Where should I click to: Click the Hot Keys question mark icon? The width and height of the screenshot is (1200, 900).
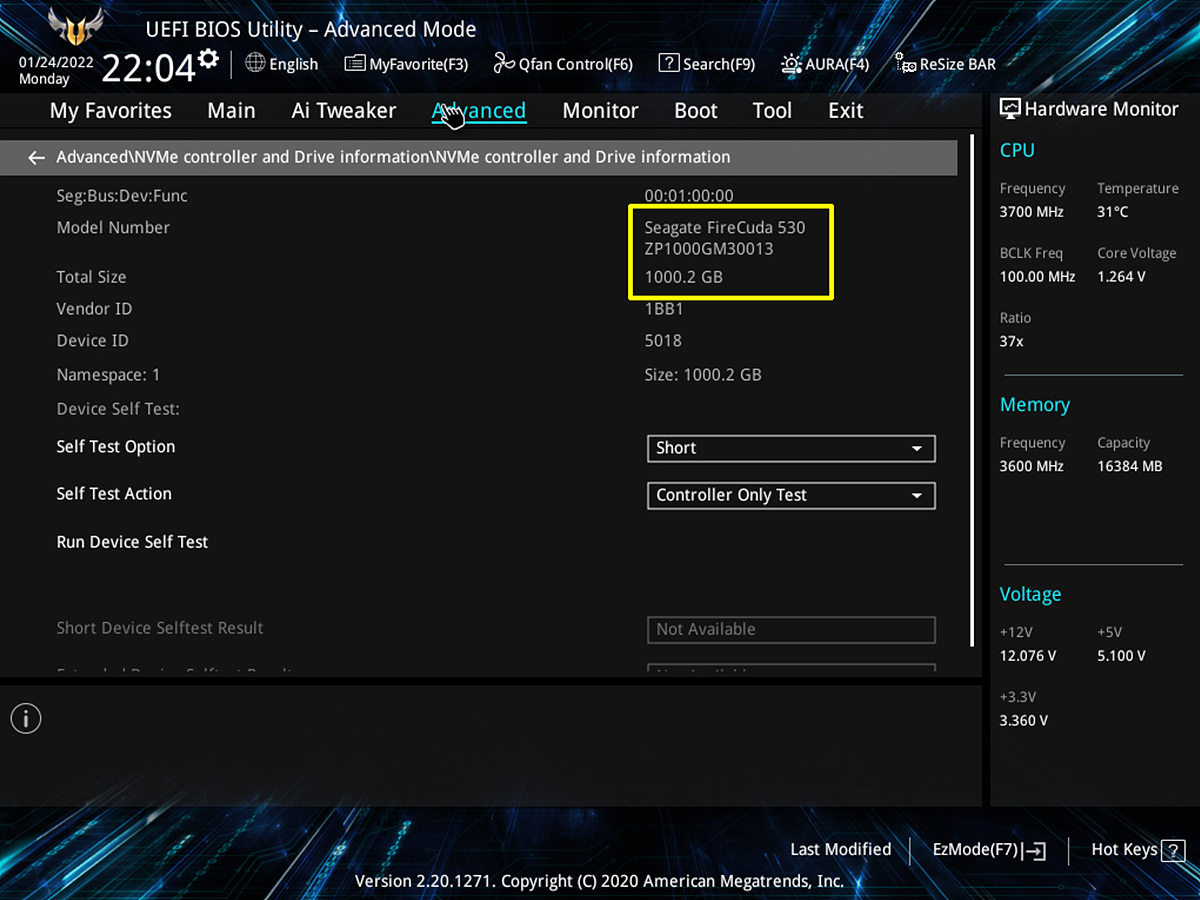tap(1173, 850)
